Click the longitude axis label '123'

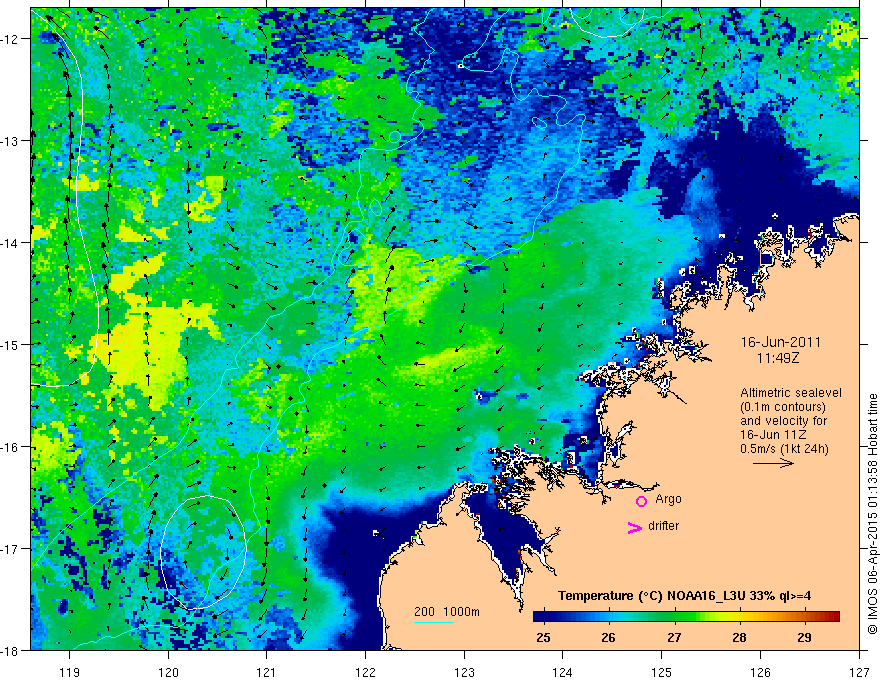pyautogui.click(x=464, y=672)
